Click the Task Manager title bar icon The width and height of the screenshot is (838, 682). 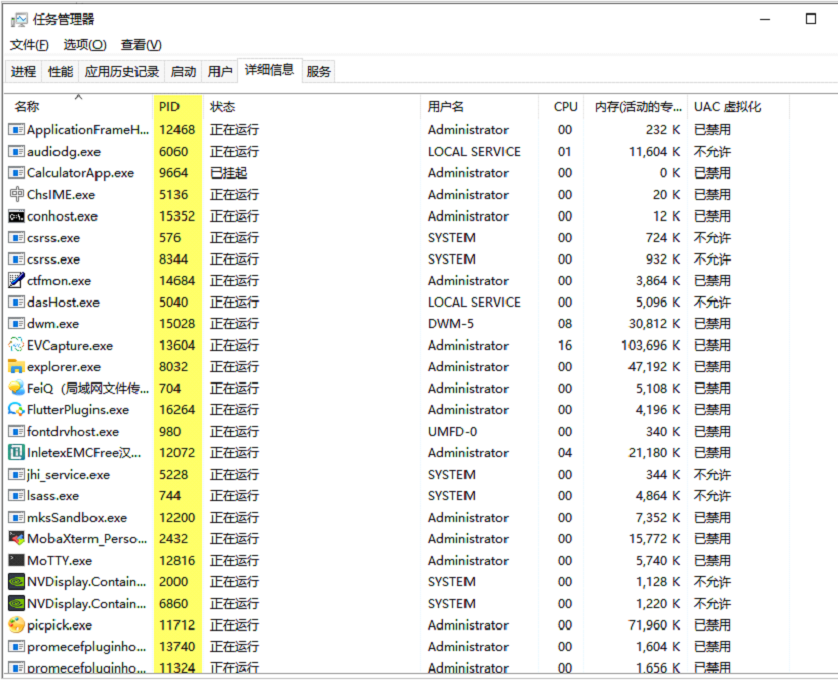tap(19, 20)
